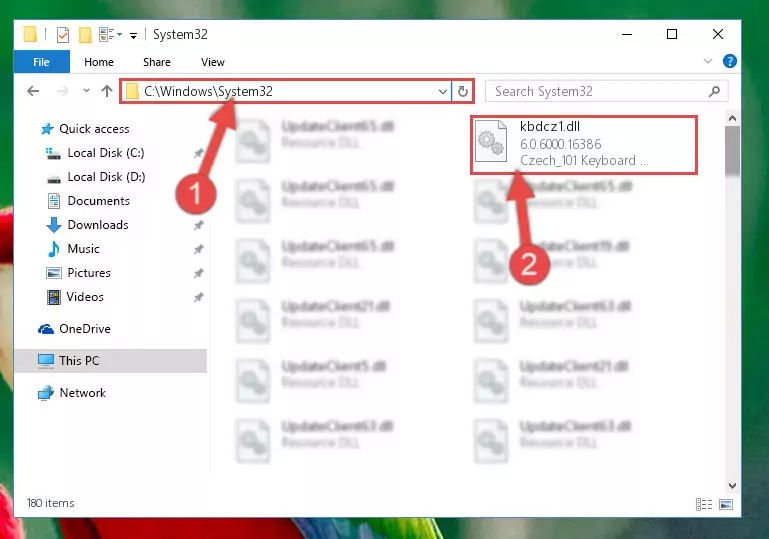769x539 pixels.
Task: Open Local Disk (D:) in sidebar
Action: pyautogui.click(x=106, y=177)
